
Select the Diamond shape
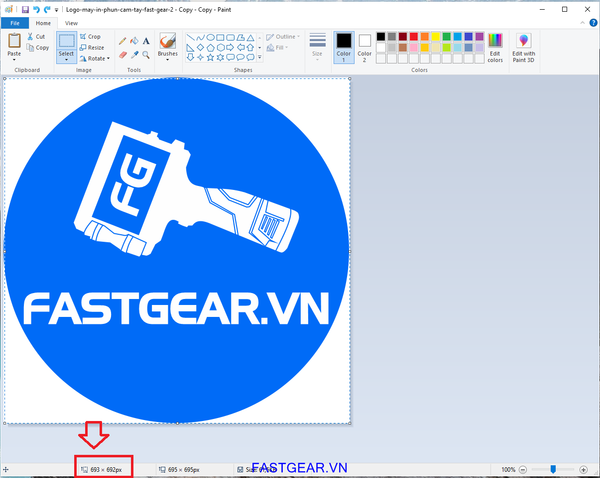click(x=200, y=47)
